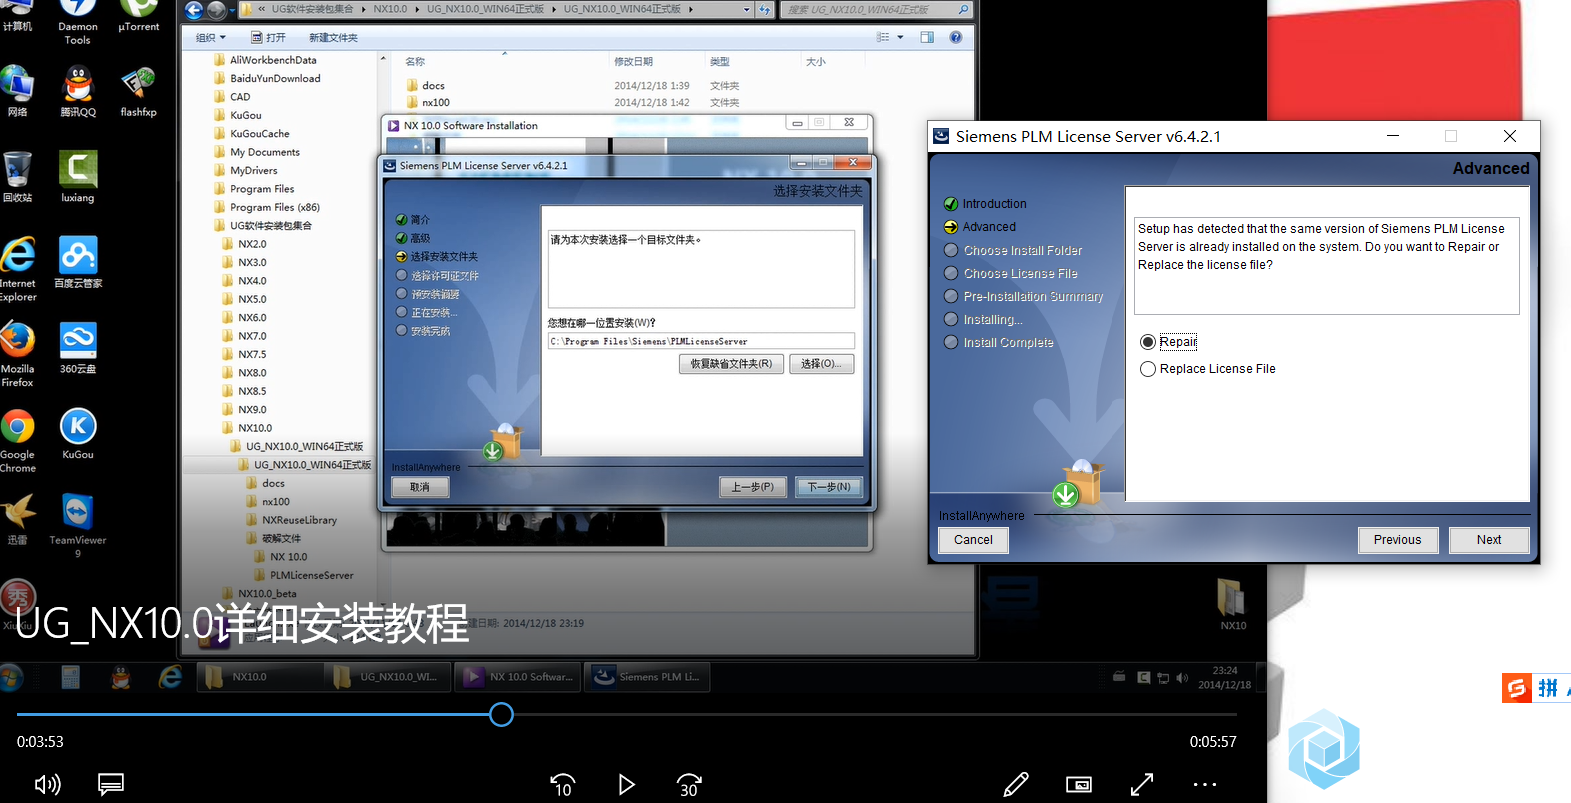
Task: Open the µTorrent desktop icon
Action: tap(138, 17)
